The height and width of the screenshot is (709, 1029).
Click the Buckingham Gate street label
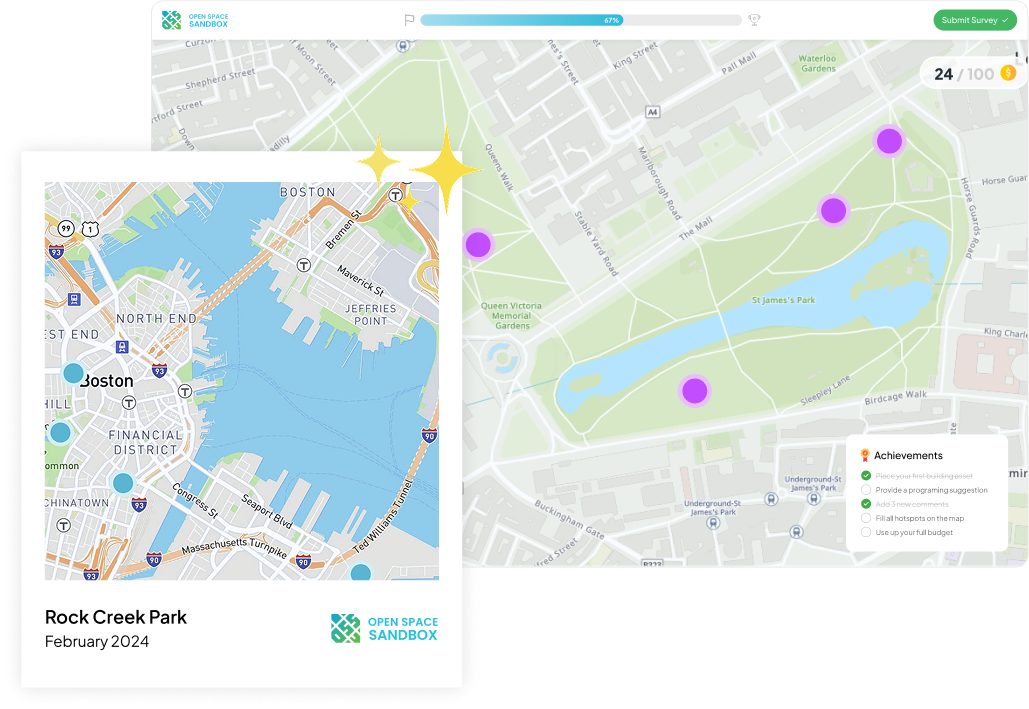(569, 520)
